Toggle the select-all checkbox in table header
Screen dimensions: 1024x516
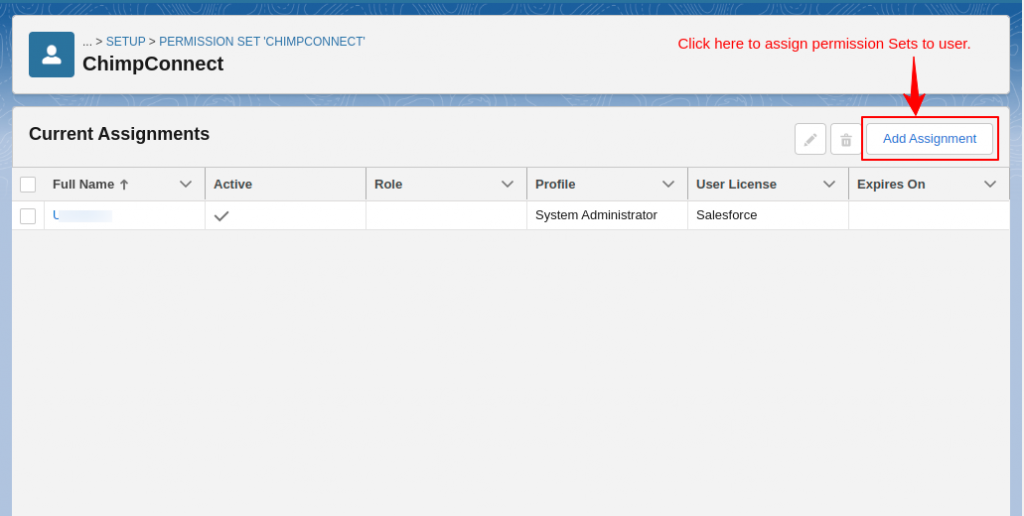tap(28, 184)
